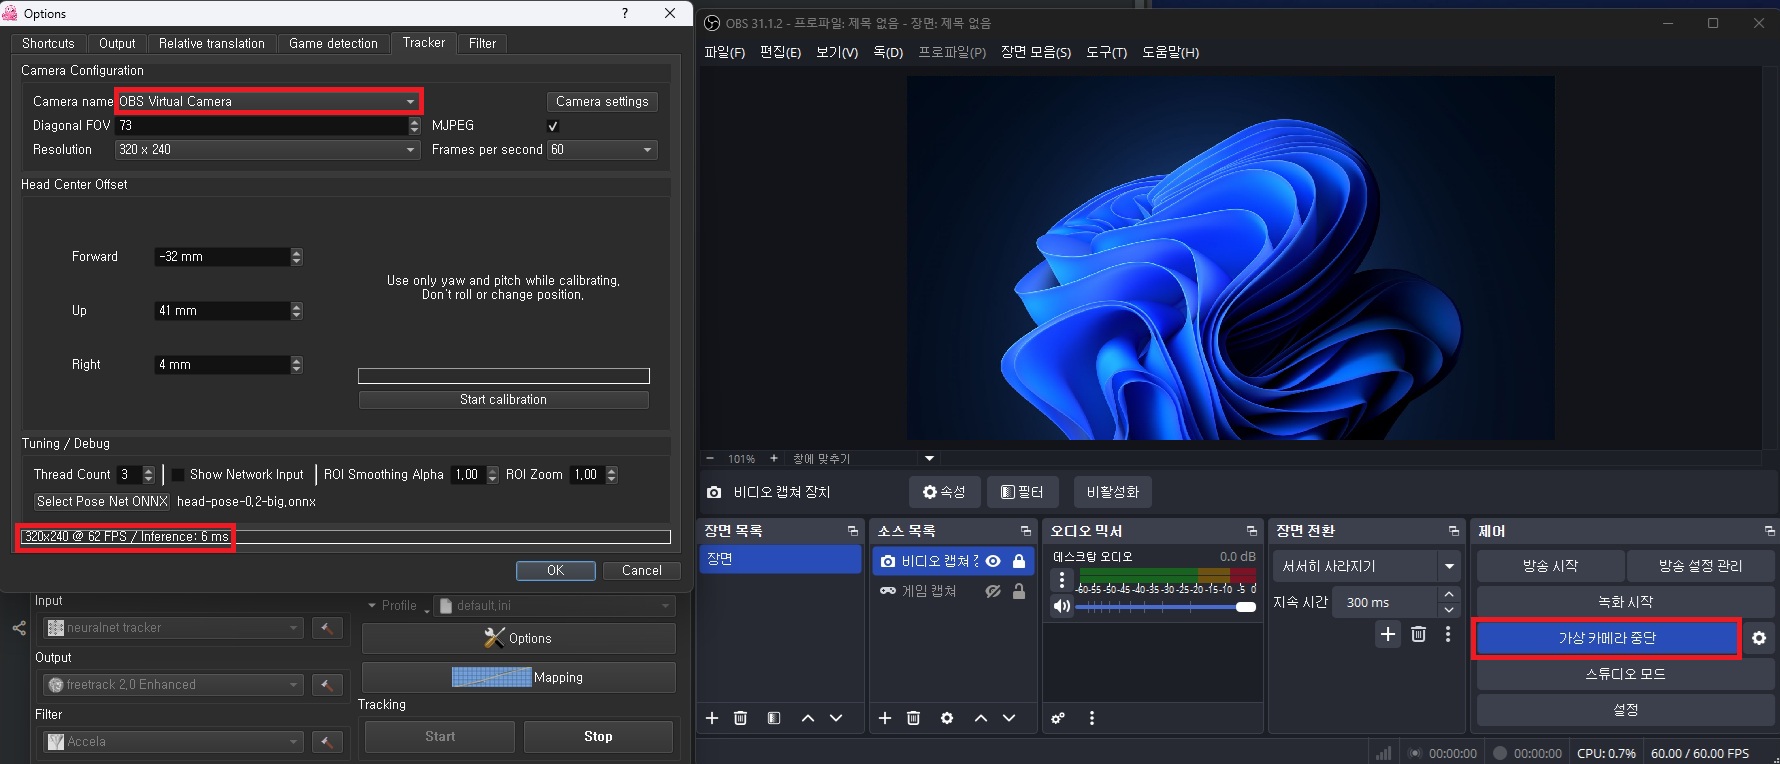The width and height of the screenshot is (1780, 764).
Task: Click the Forward offset input field
Action: [222, 257]
